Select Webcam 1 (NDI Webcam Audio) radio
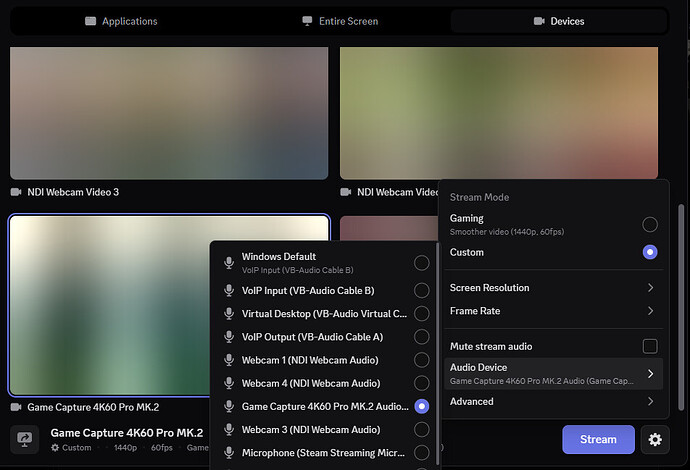690x470 pixels. click(421, 360)
